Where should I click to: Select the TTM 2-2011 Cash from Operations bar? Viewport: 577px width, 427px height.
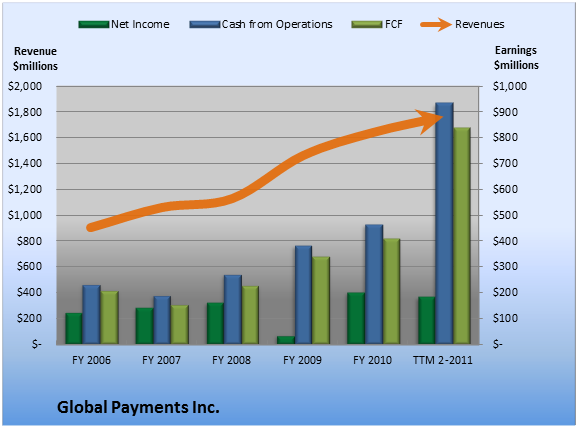click(x=445, y=223)
